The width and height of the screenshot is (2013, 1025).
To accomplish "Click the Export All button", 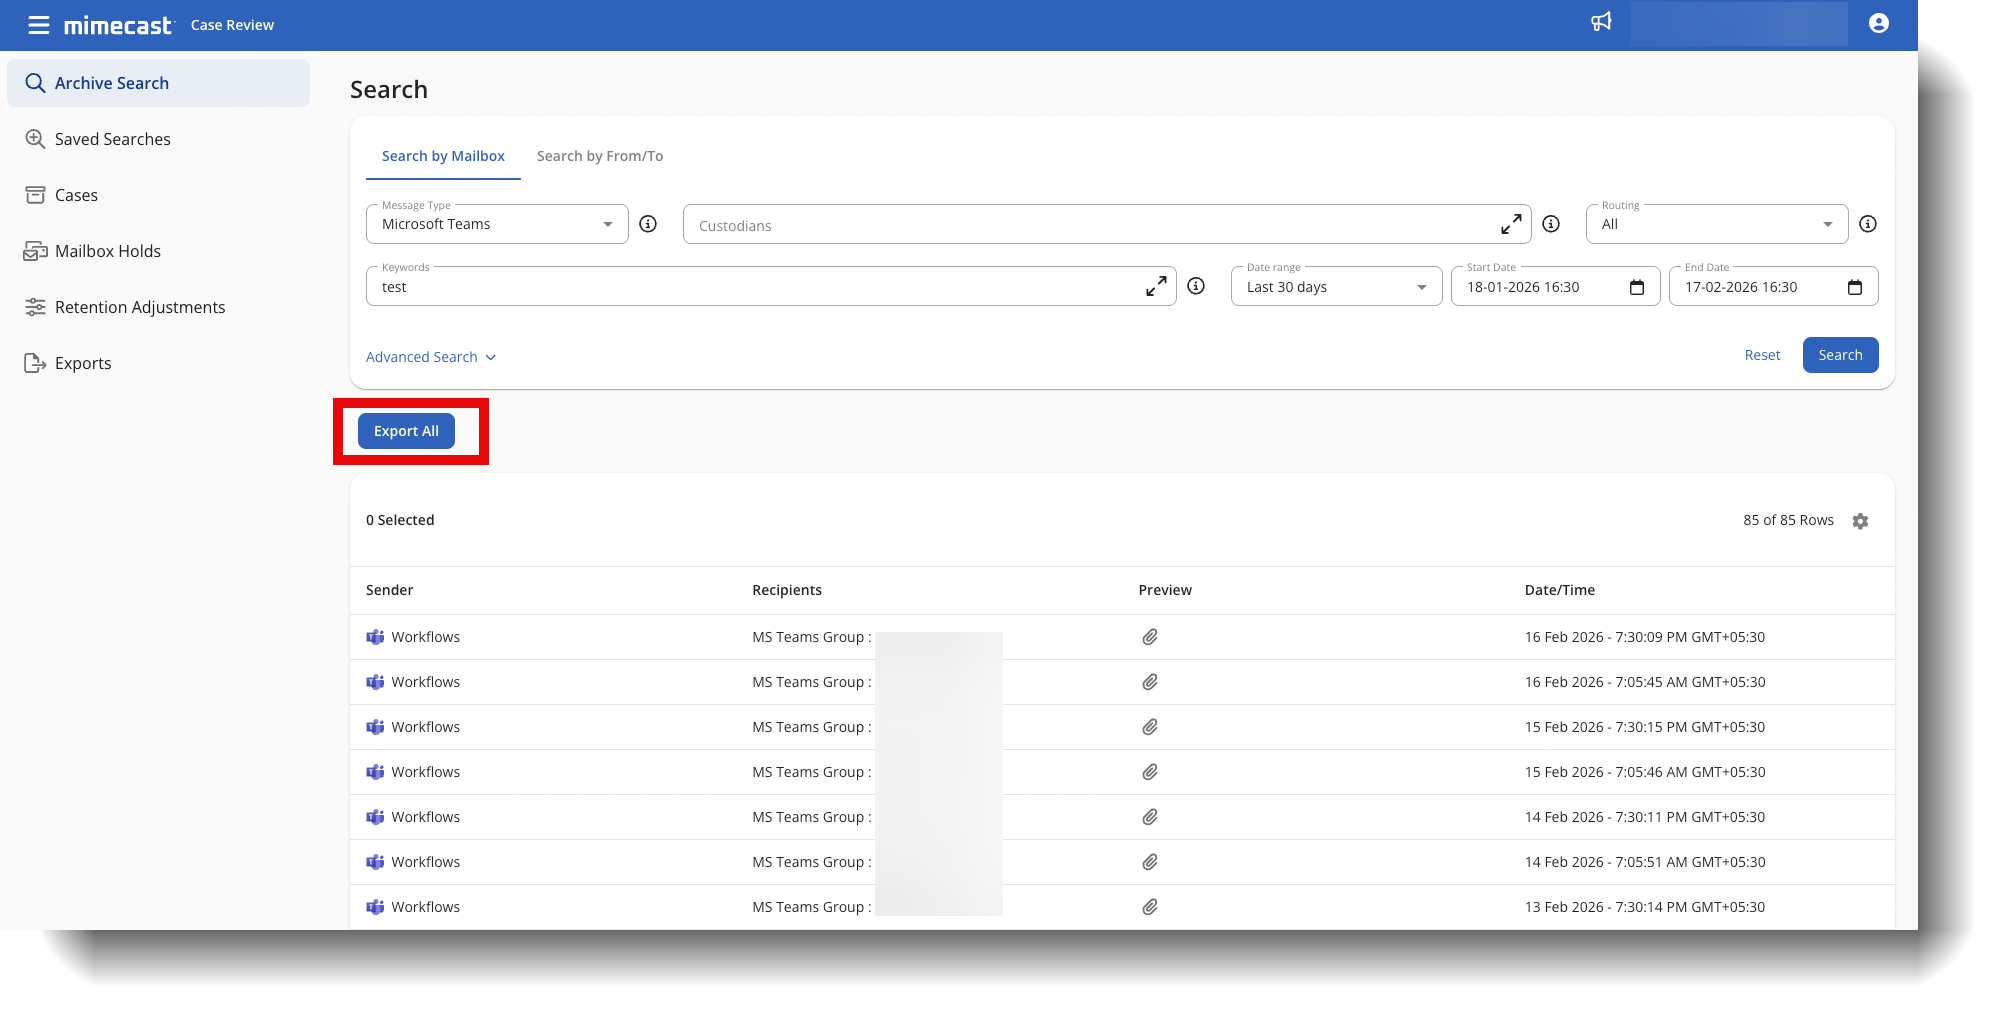I will pyautogui.click(x=406, y=431).
